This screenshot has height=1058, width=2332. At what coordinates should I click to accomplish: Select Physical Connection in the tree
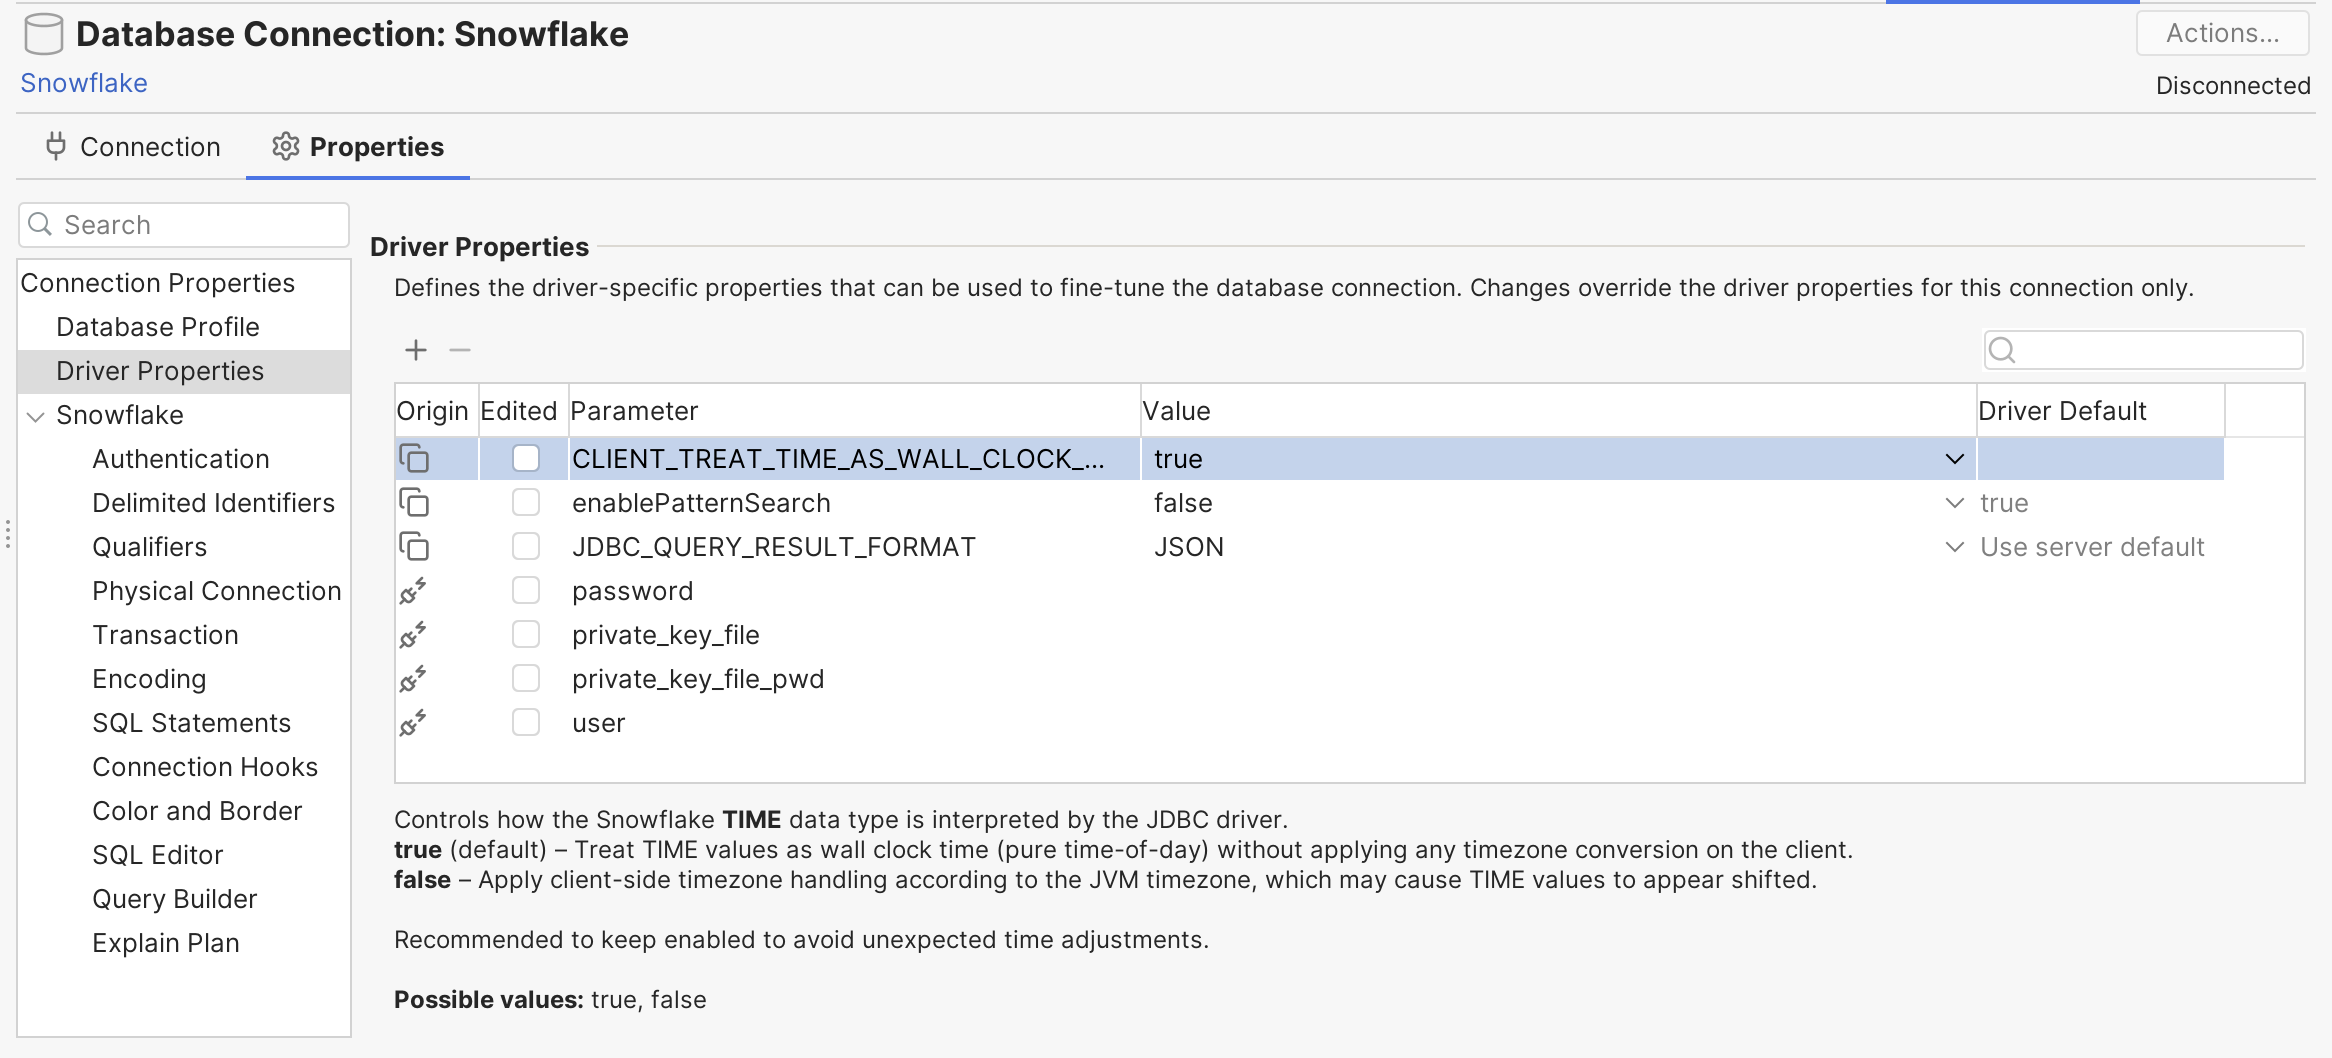coord(217,591)
